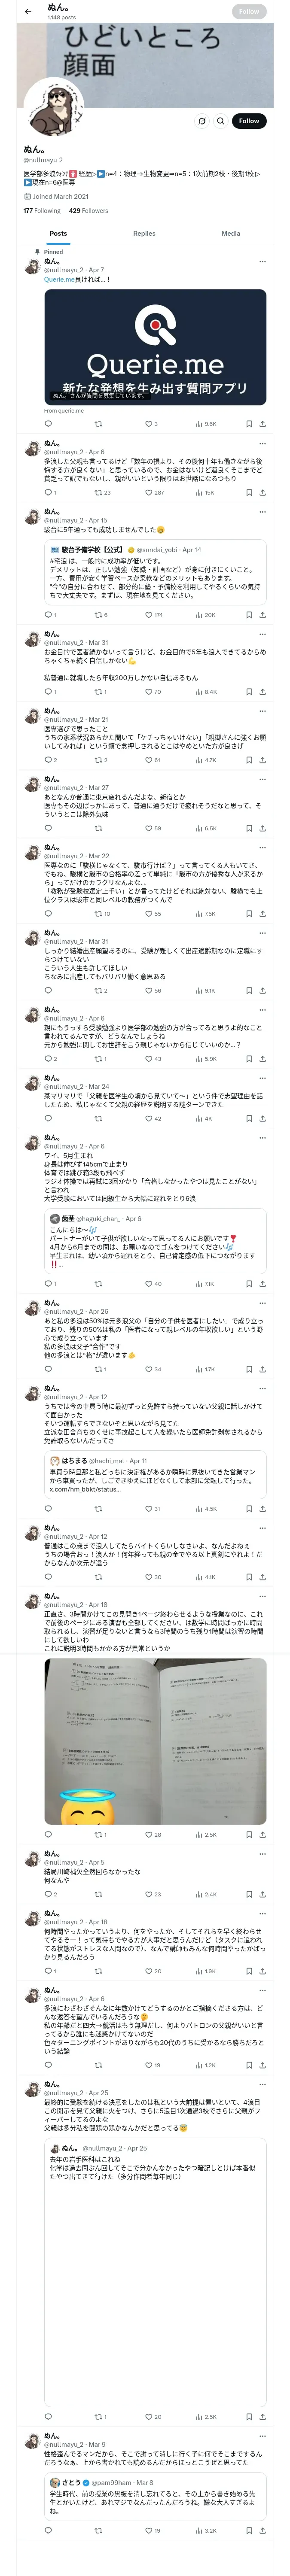Switch to the Replies tab

point(144,233)
